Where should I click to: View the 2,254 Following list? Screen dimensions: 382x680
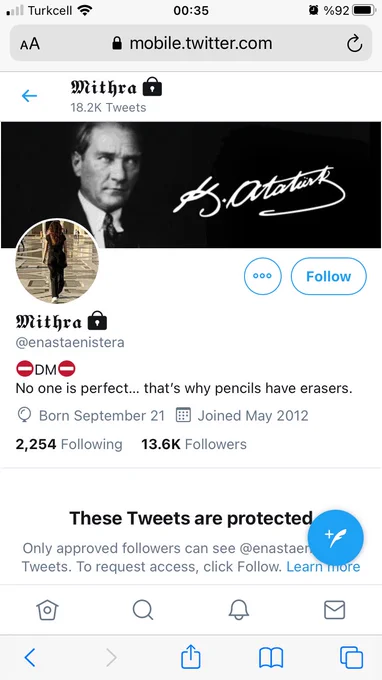point(69,444)
